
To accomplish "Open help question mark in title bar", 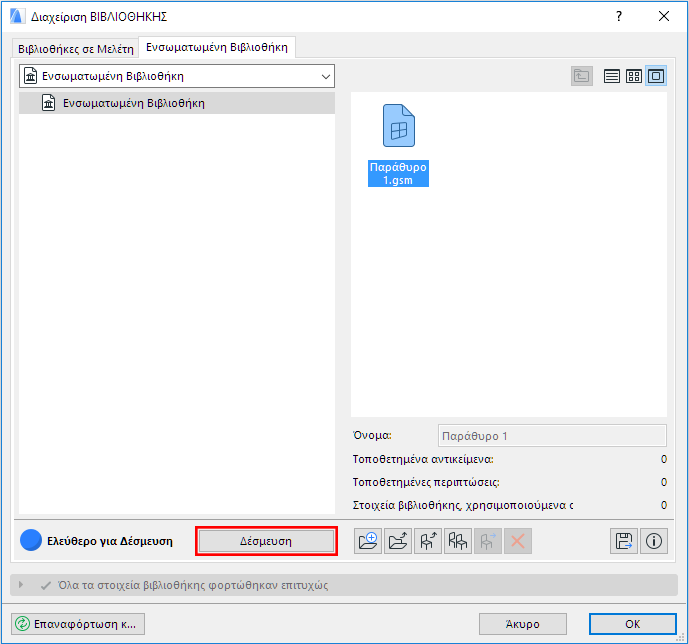I will [619, 16].
